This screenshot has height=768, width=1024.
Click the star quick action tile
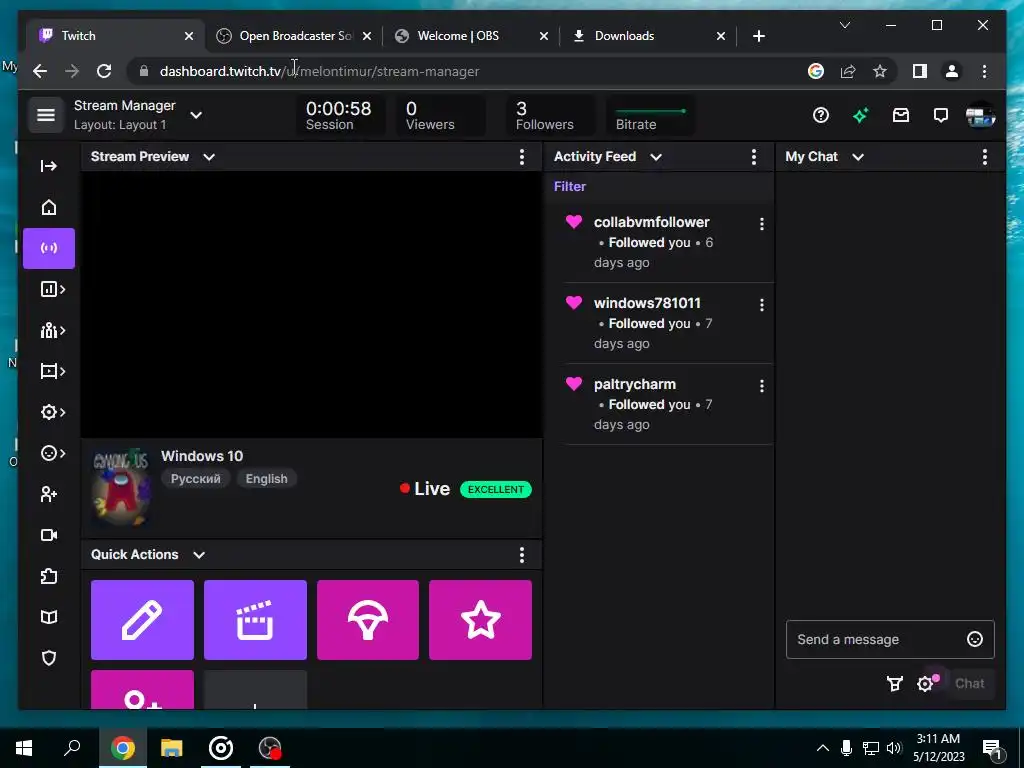click(481, 620)
